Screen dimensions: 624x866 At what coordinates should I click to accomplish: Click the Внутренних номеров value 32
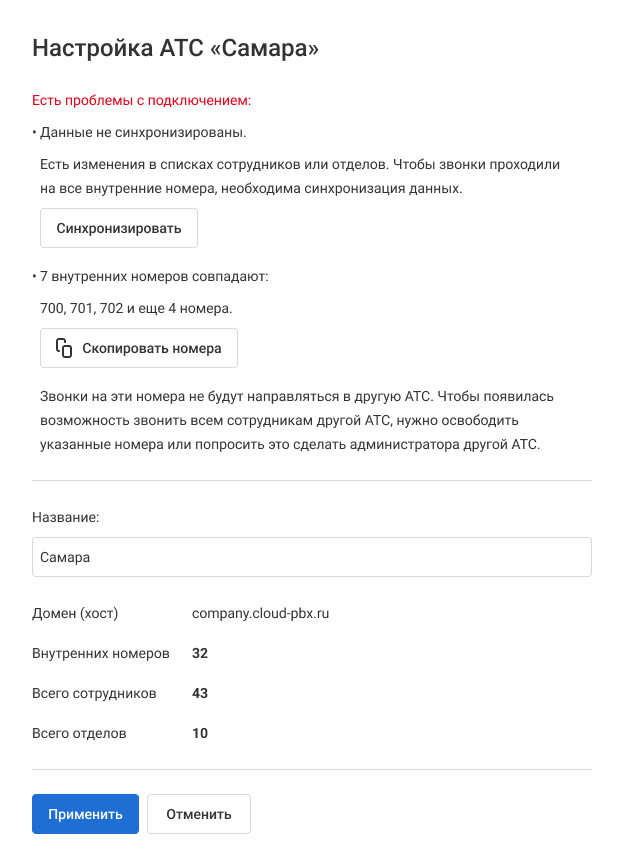pos(200,653)
